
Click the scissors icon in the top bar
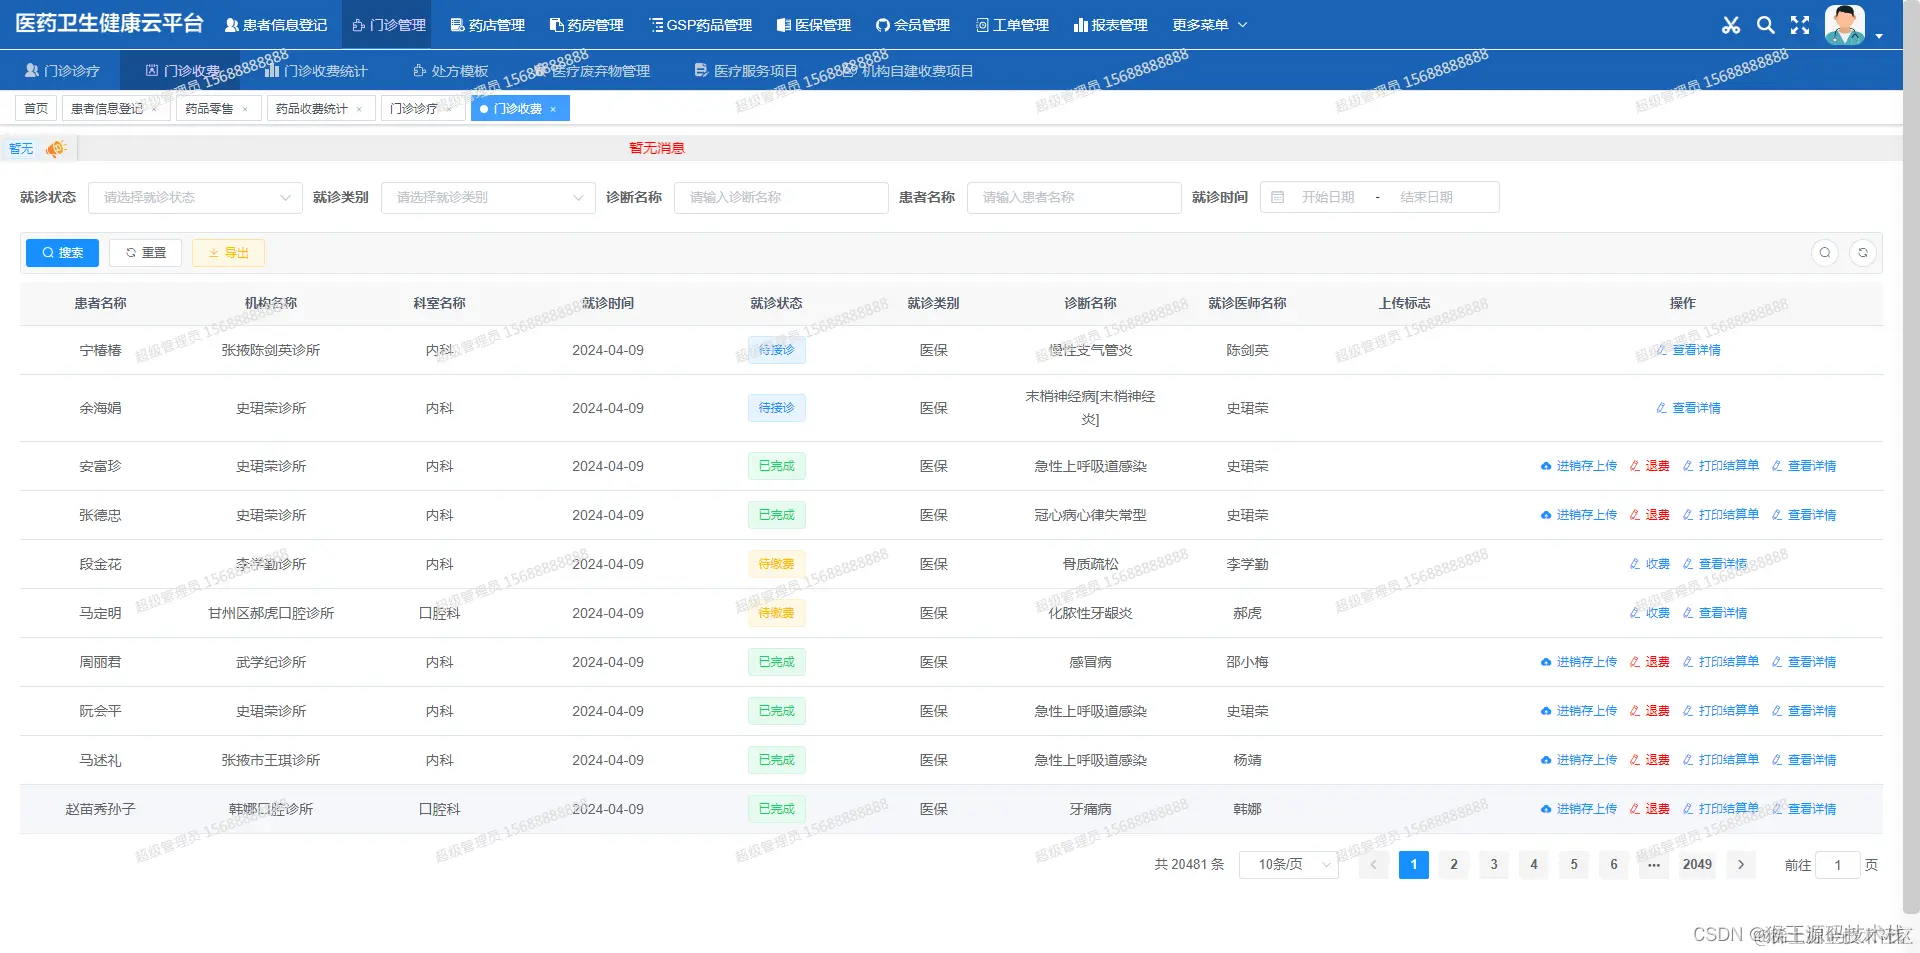1731,25
